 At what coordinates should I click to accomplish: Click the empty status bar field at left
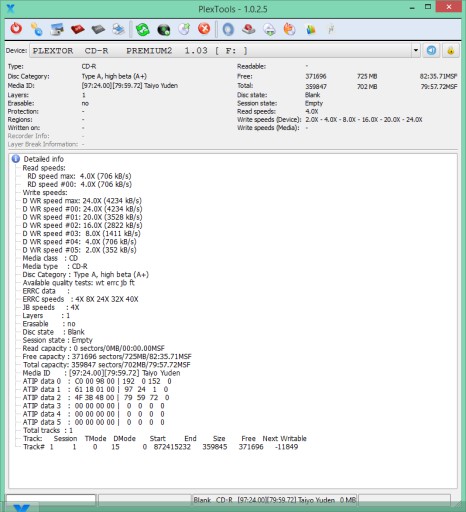(x=51, y=499)
